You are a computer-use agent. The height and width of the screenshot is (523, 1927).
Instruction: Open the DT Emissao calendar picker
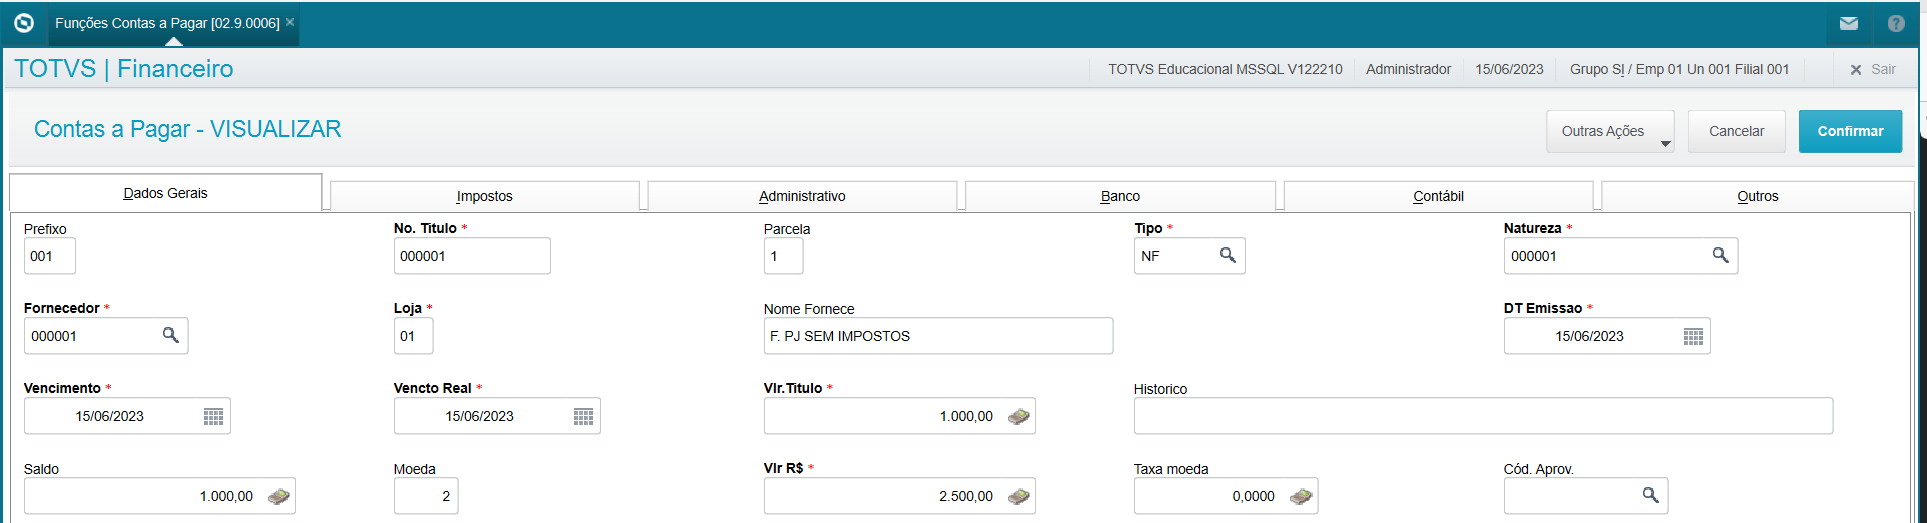[1692, 337]
